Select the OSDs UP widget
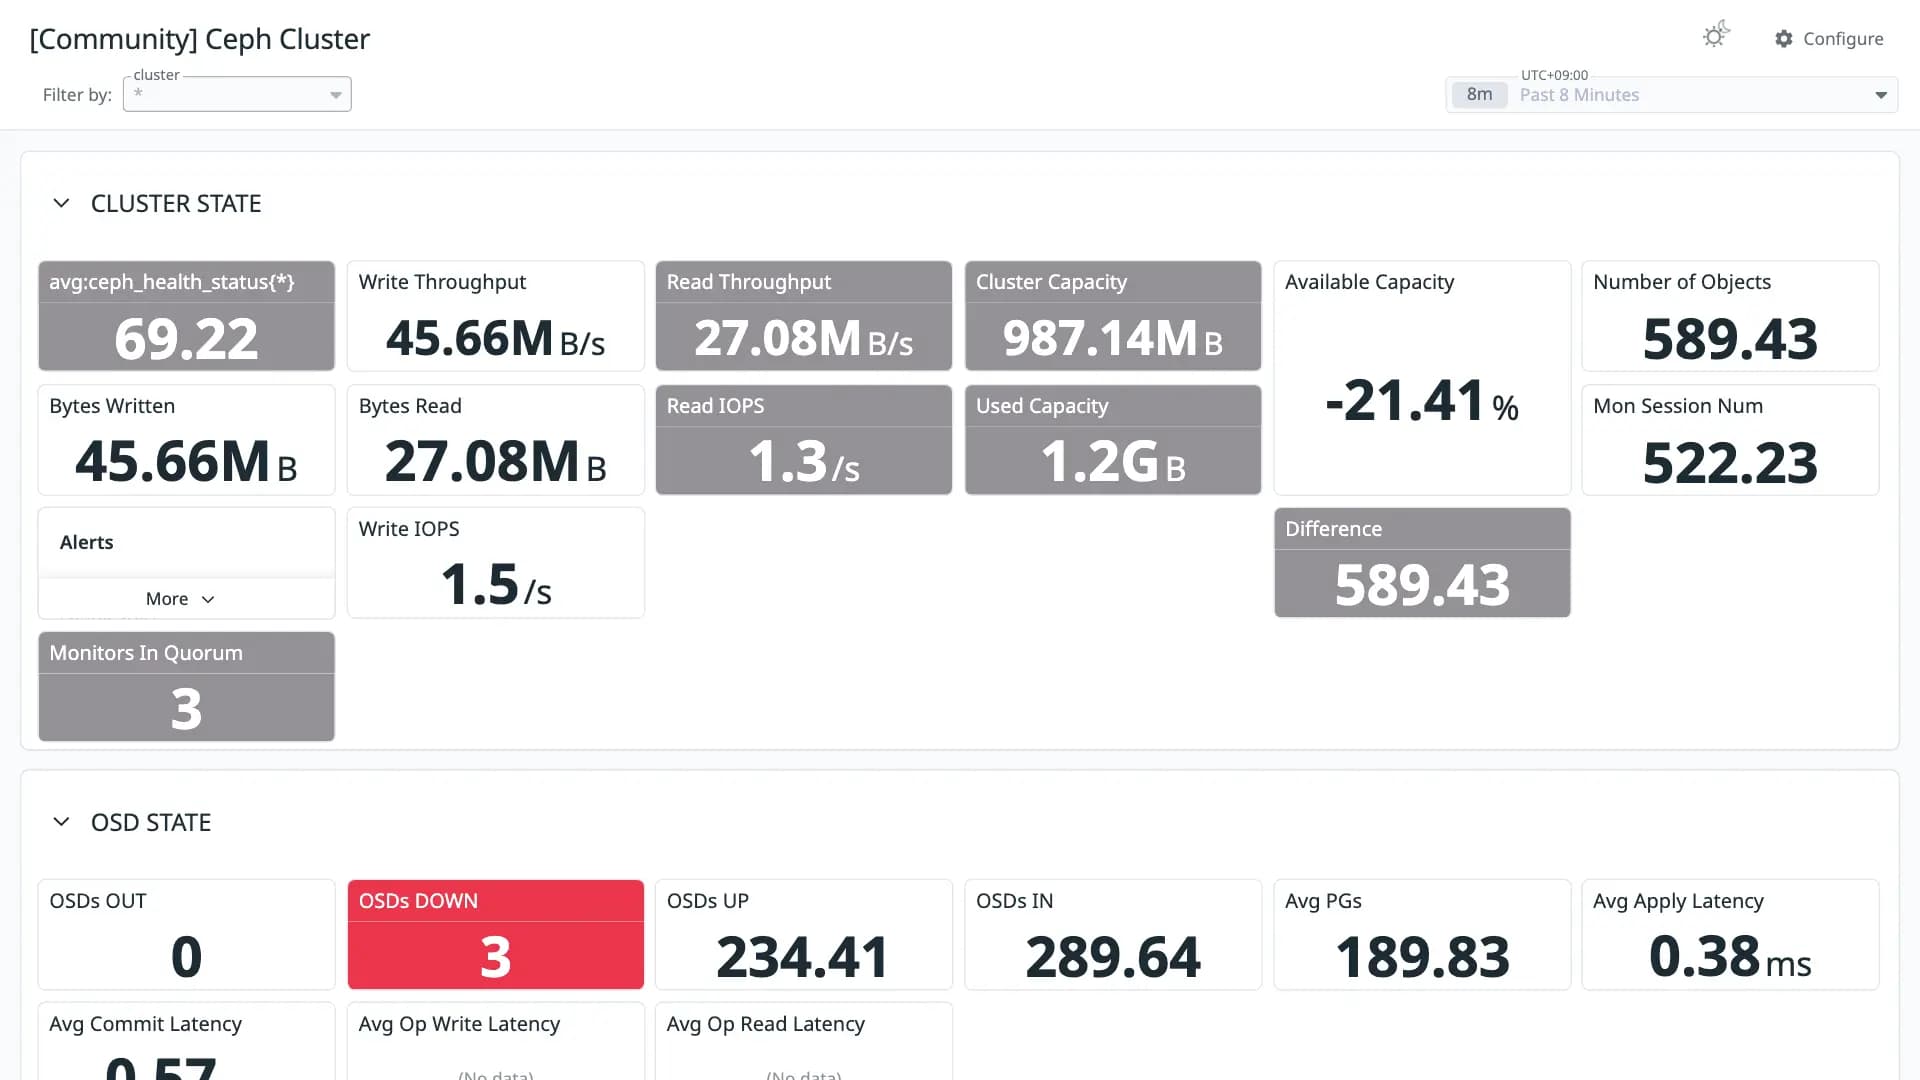1920x1080 pixels. tap(804, 935)
